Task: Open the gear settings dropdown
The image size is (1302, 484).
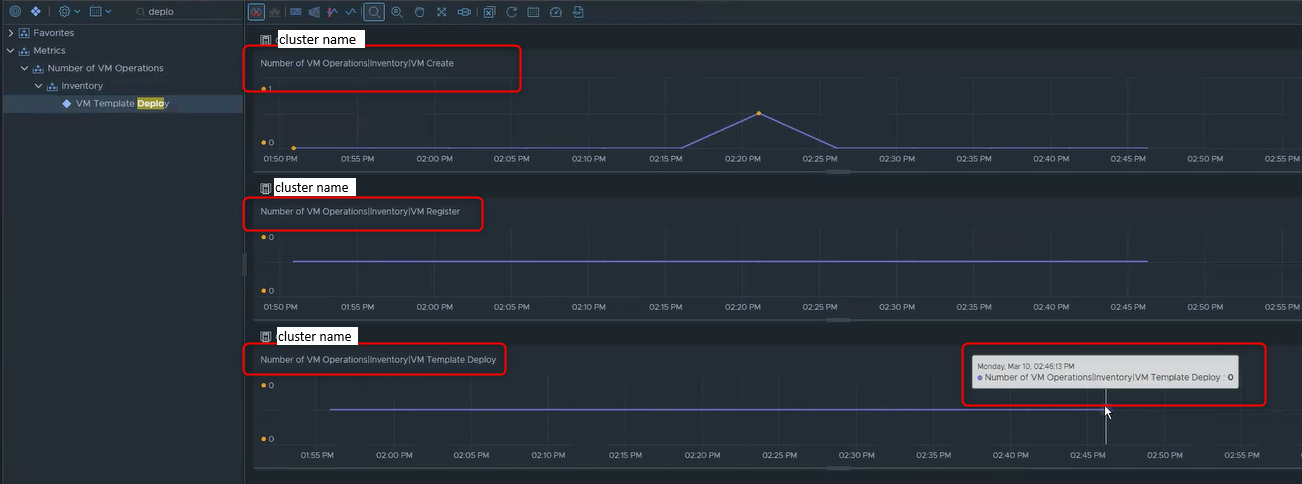Action: point(69,12)
